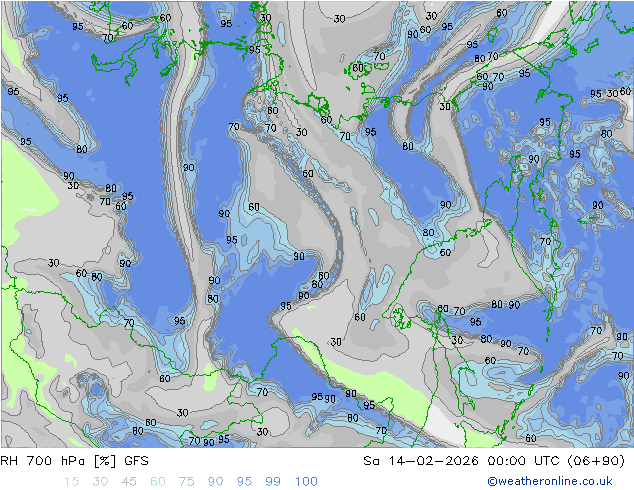This screenshot has height=490, width=634.
Task: Click the legend value 90 in the color scale
Action: [215, 481]
